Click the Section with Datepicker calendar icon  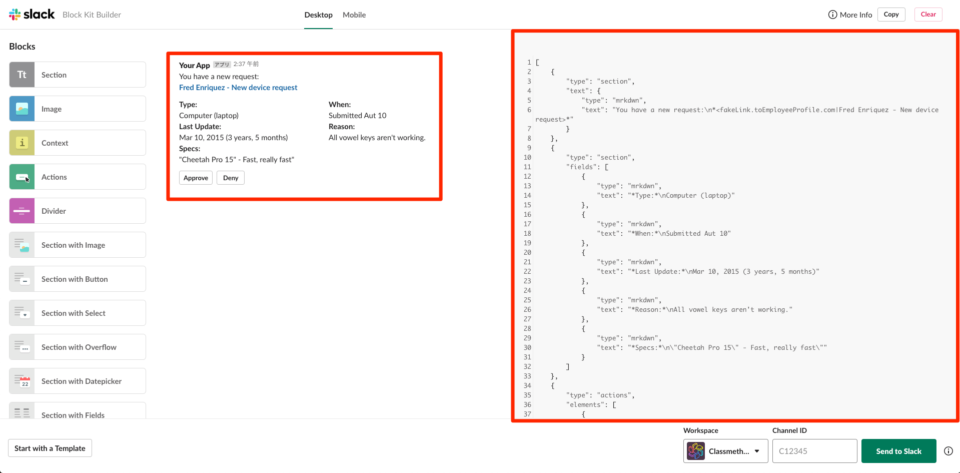tap(21, 381)
